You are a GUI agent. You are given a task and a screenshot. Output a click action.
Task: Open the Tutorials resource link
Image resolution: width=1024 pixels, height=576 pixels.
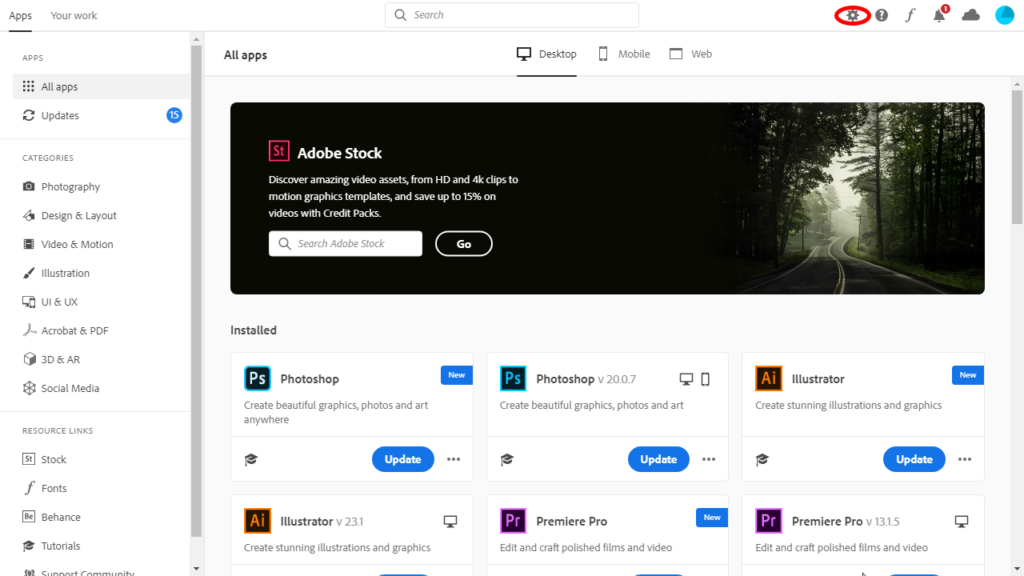tap(52, 545)
